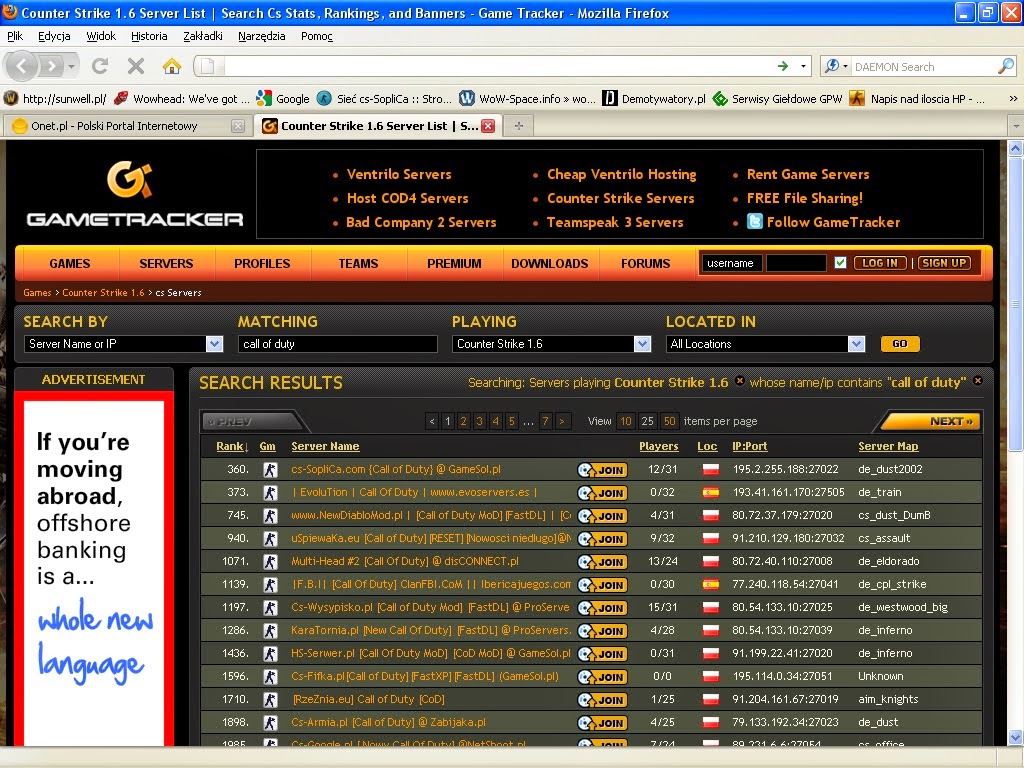Open the Edycja menu

coord(54,37)
